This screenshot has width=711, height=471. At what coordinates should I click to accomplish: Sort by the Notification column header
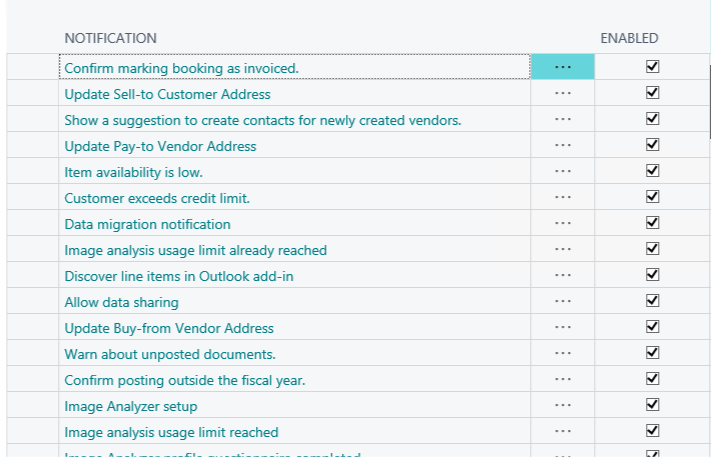(x=110, y=38)
